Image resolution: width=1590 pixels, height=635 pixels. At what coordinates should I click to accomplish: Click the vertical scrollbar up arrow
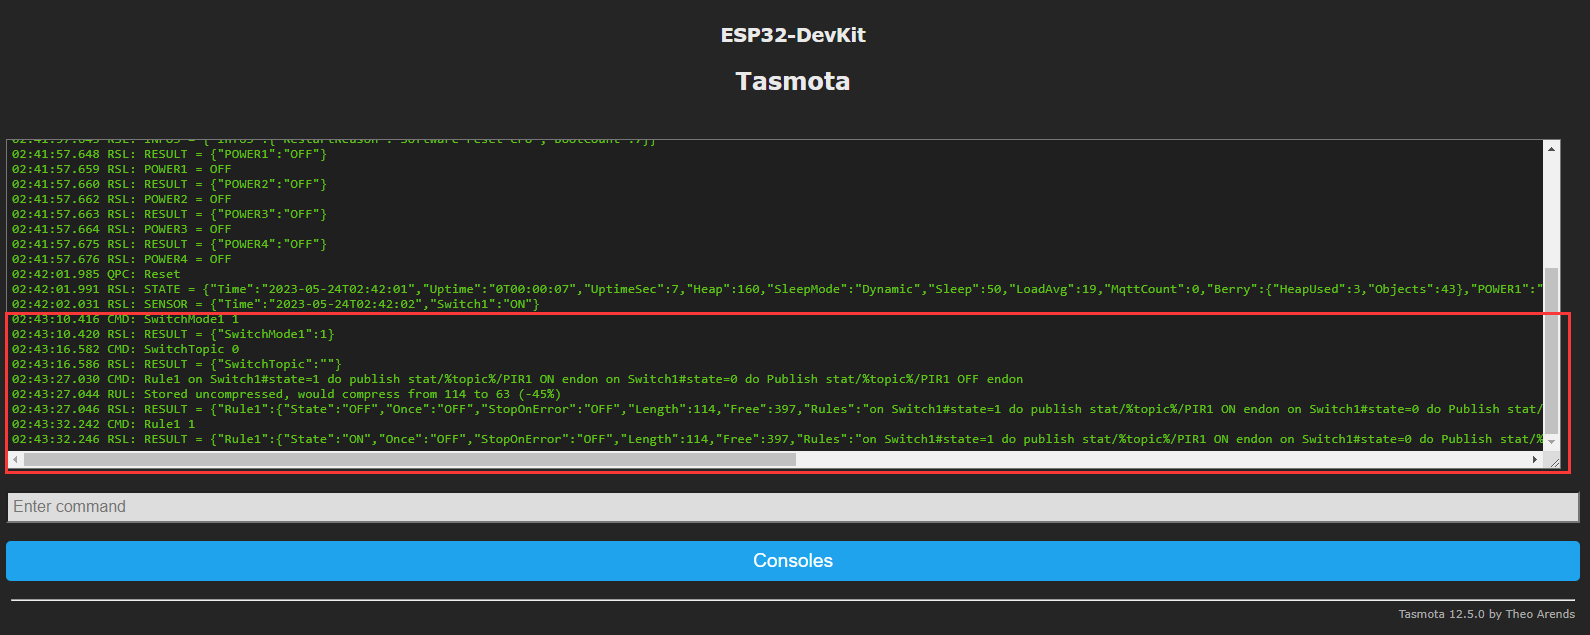[1551, 149]
